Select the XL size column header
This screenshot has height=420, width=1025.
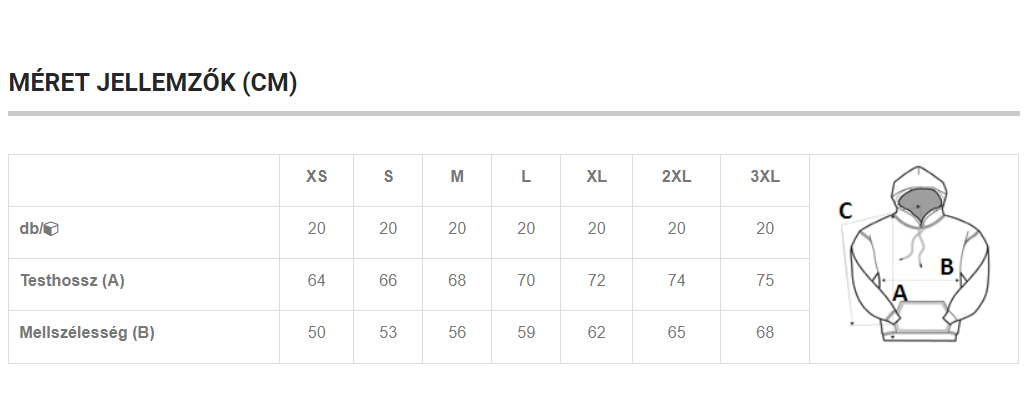pos(596,177)
